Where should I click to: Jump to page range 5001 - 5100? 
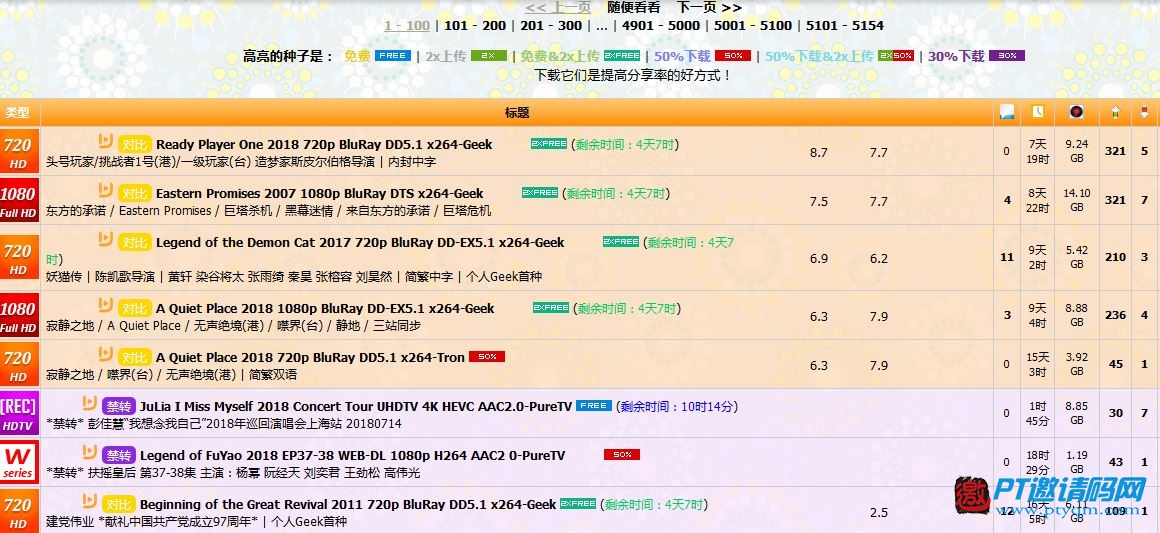click(752, 26)
